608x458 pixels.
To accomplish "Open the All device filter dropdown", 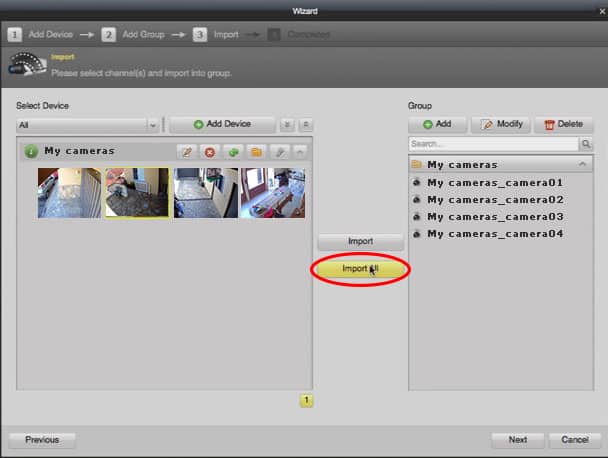I will coord(88,125).
